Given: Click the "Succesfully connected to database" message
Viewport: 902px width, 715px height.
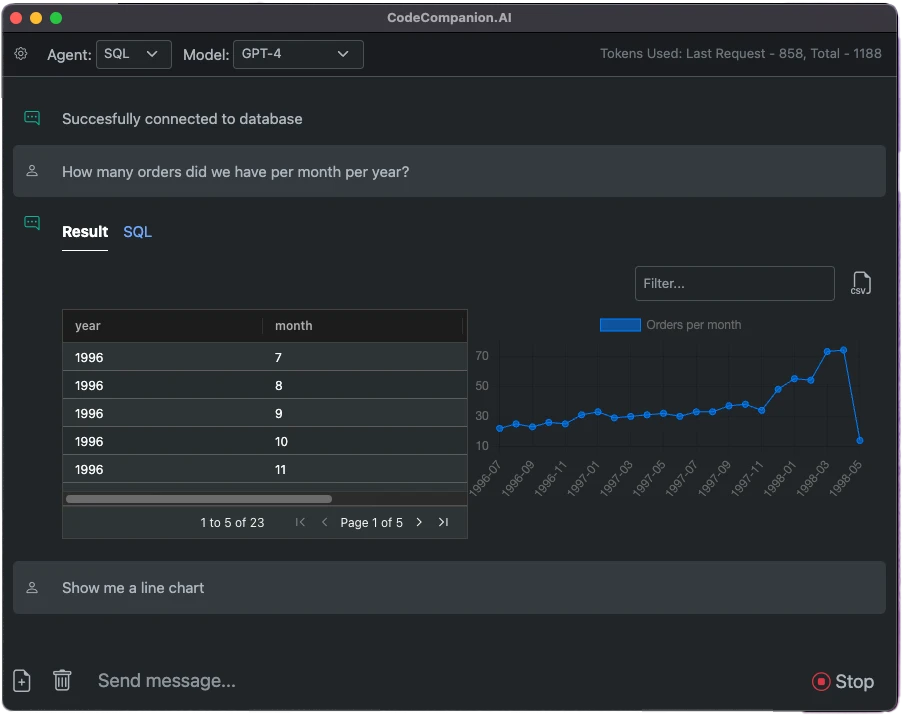Looking at the screenshot, I should click(x=182, y=118).
